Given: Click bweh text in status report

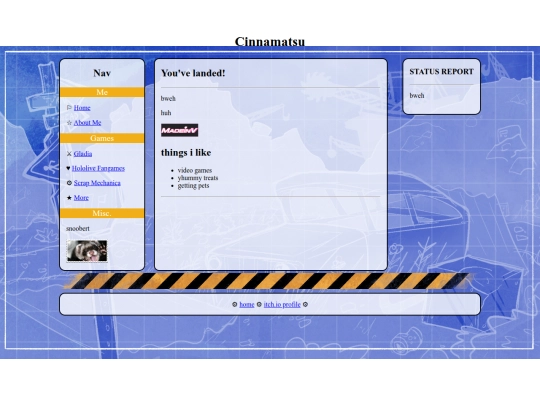Looking at the screenshot, I should (x=417, y=96).
